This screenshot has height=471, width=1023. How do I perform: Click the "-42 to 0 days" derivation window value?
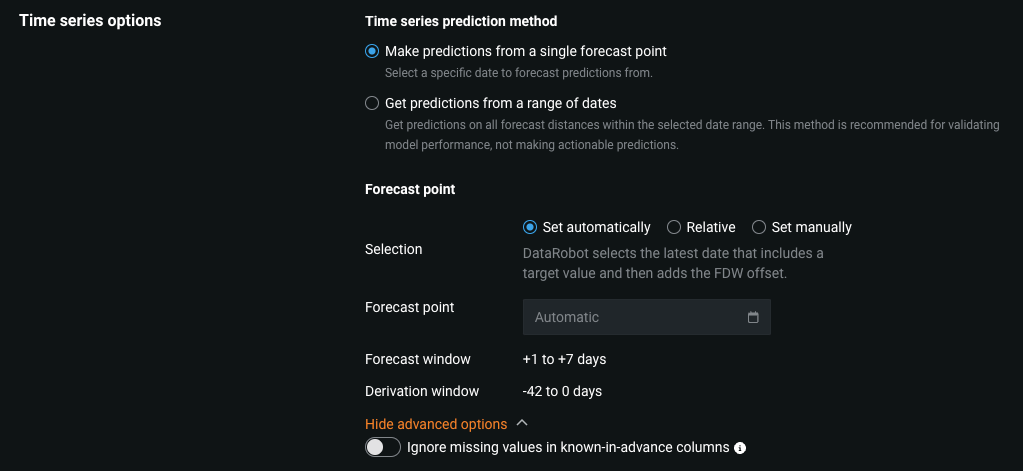562,391
